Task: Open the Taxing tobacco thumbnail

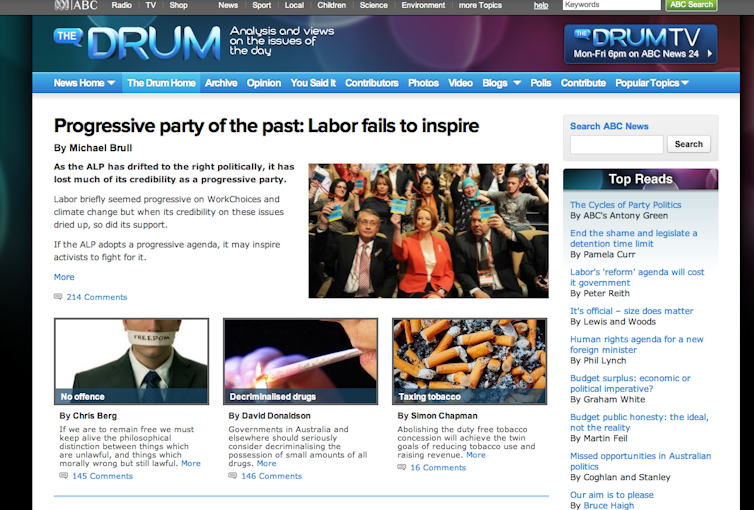Action: 469,361
